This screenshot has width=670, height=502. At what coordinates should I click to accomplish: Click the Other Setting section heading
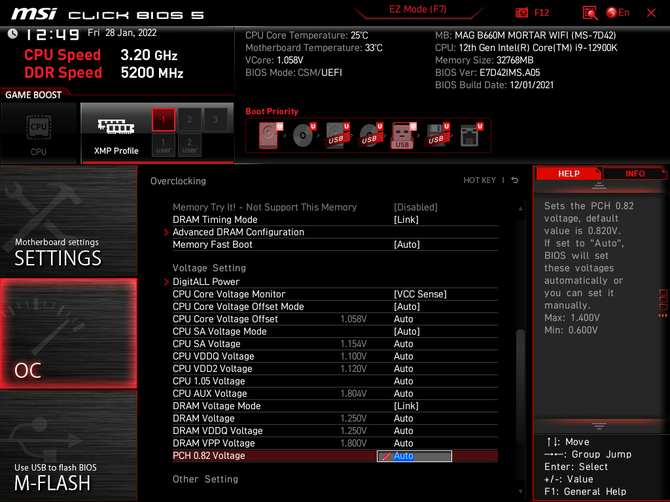click(x=205, y=479)
